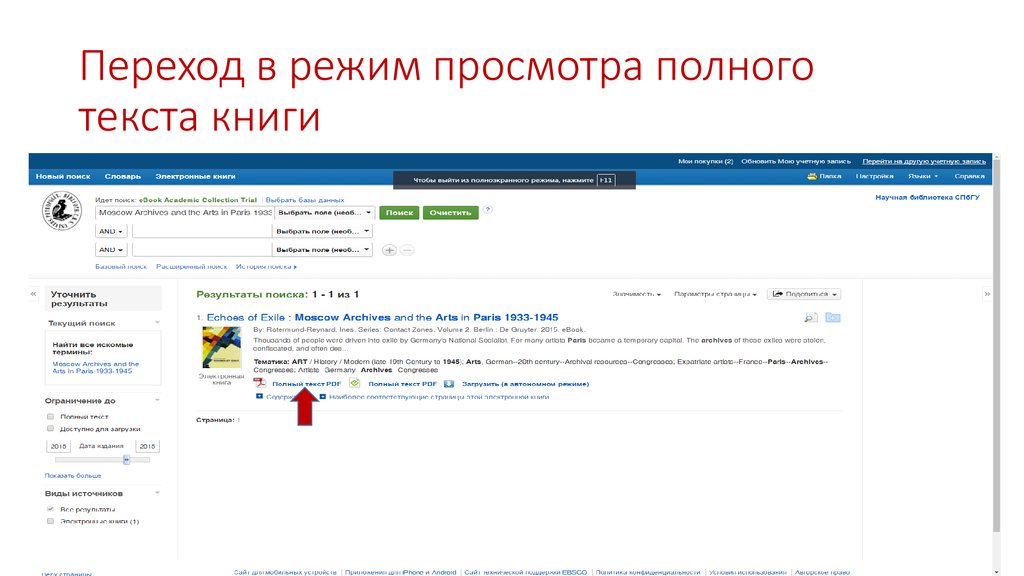Expand the right panel with the double-arrow
Screen dimensions: 1024x576
click(987, 295)
